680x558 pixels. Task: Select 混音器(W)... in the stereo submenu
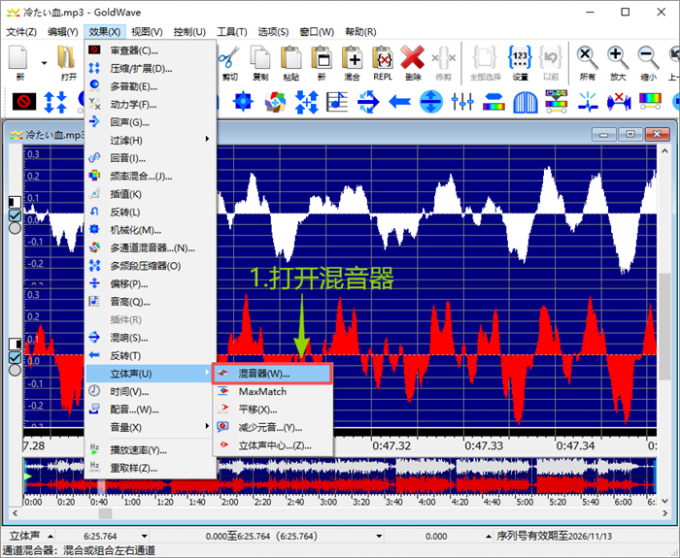pos(272,373)
